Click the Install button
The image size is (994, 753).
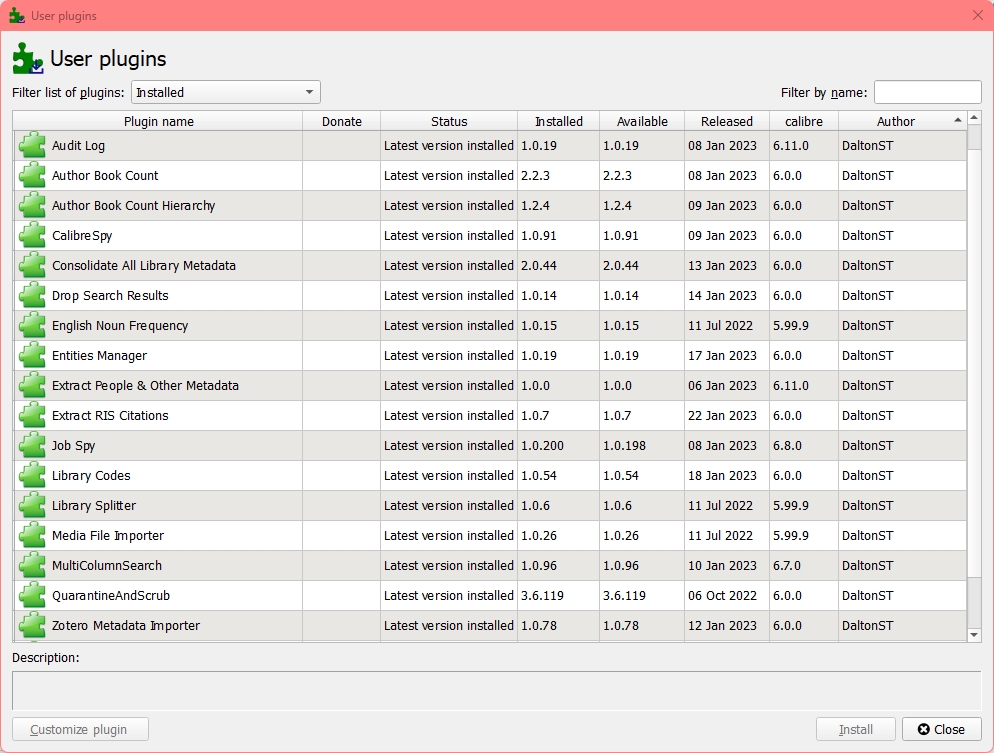(x=856, y=729)
